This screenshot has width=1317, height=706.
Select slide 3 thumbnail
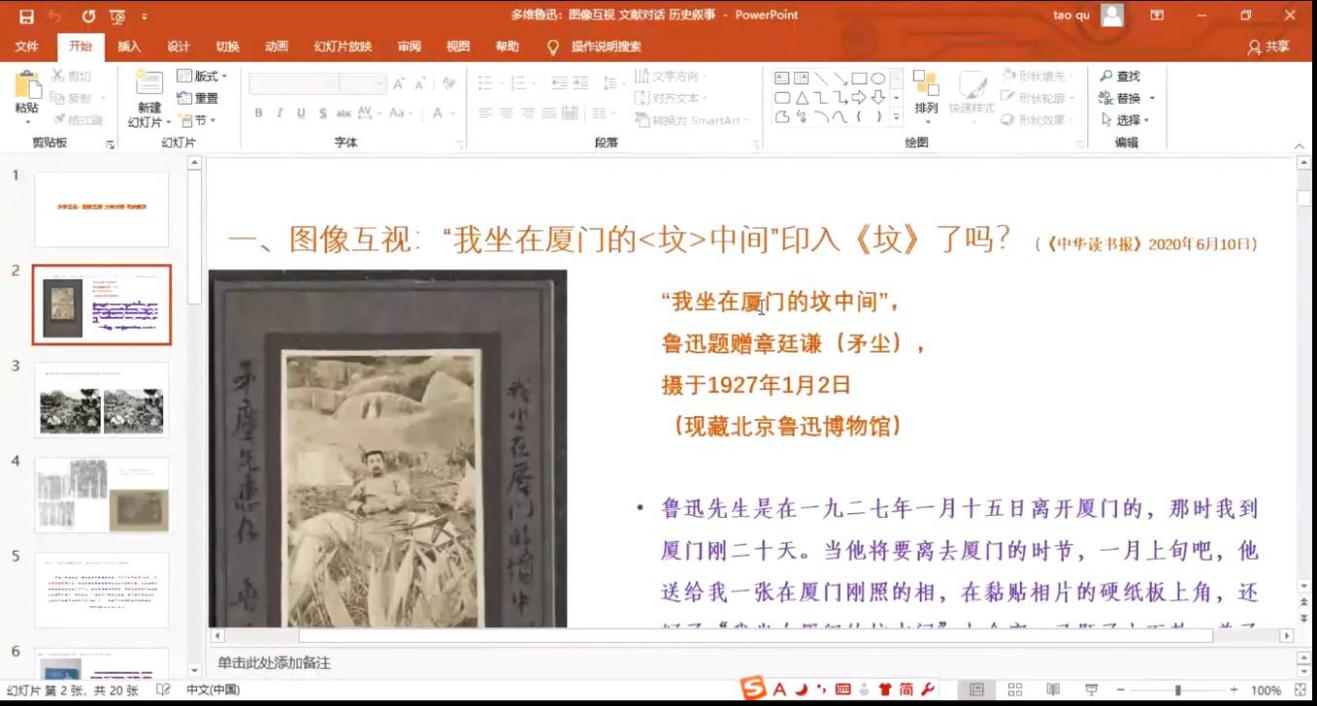(101, 399)
